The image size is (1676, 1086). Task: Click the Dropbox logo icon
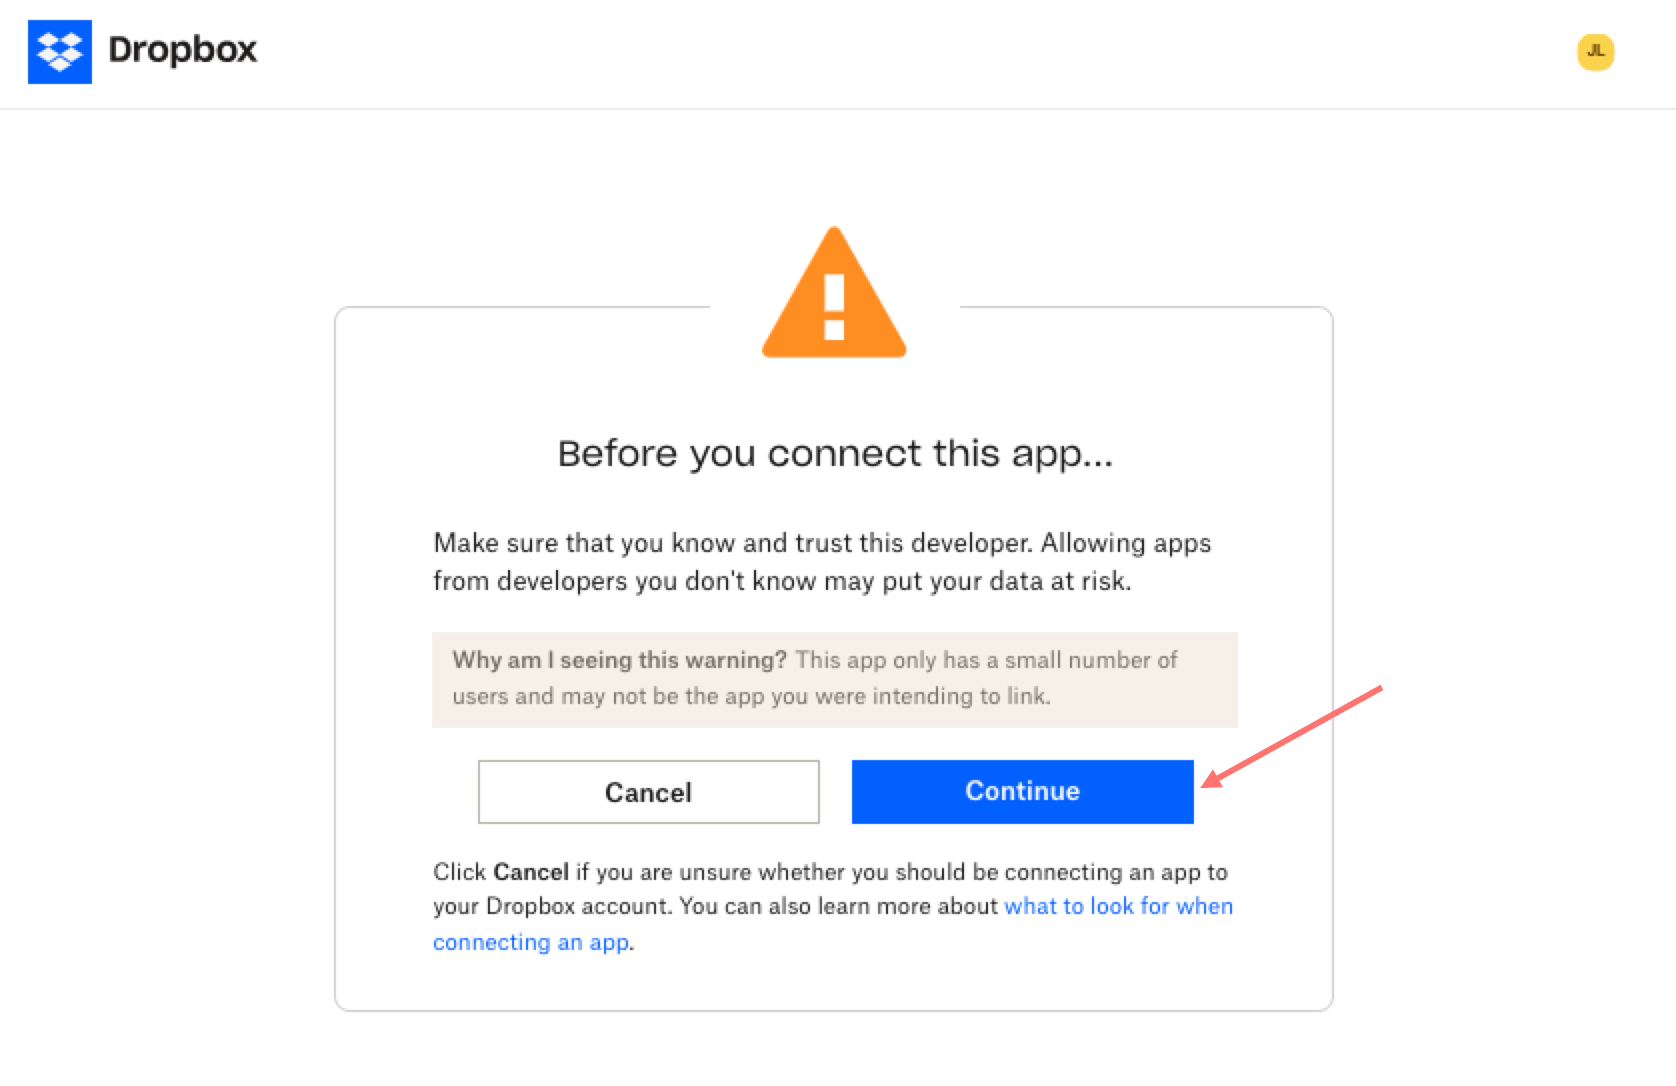pyautogui.click(x=60, y=52)
